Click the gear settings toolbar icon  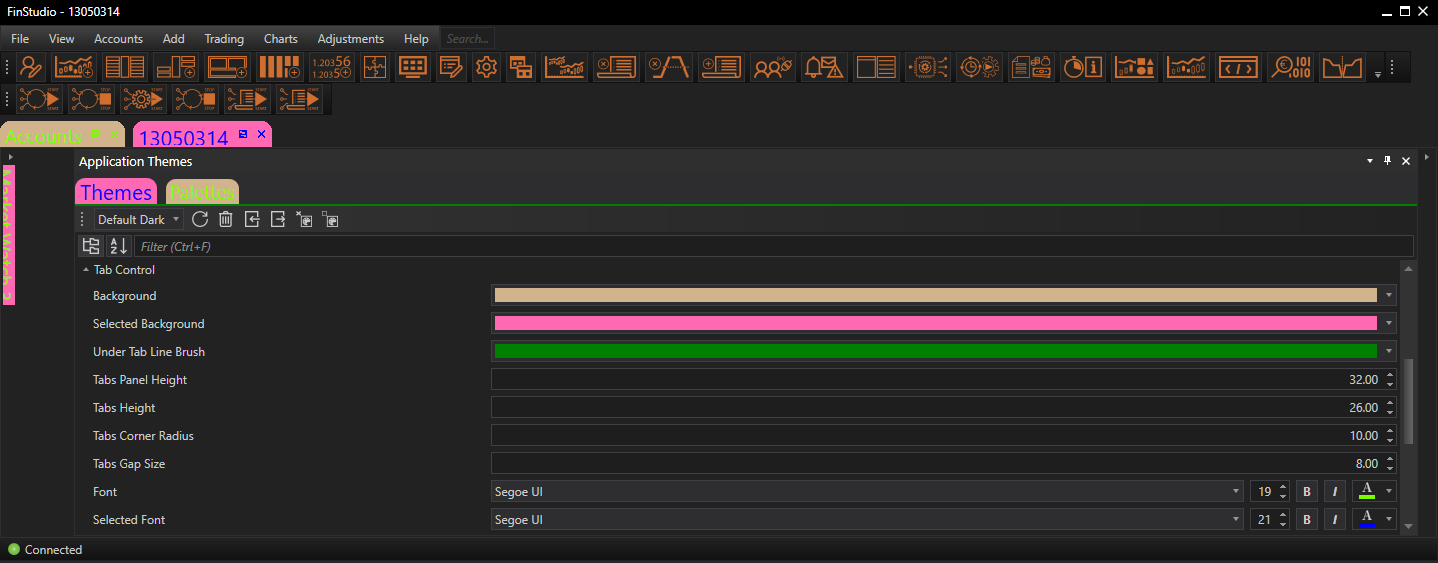pyautogui.click(x=486, y=67)
